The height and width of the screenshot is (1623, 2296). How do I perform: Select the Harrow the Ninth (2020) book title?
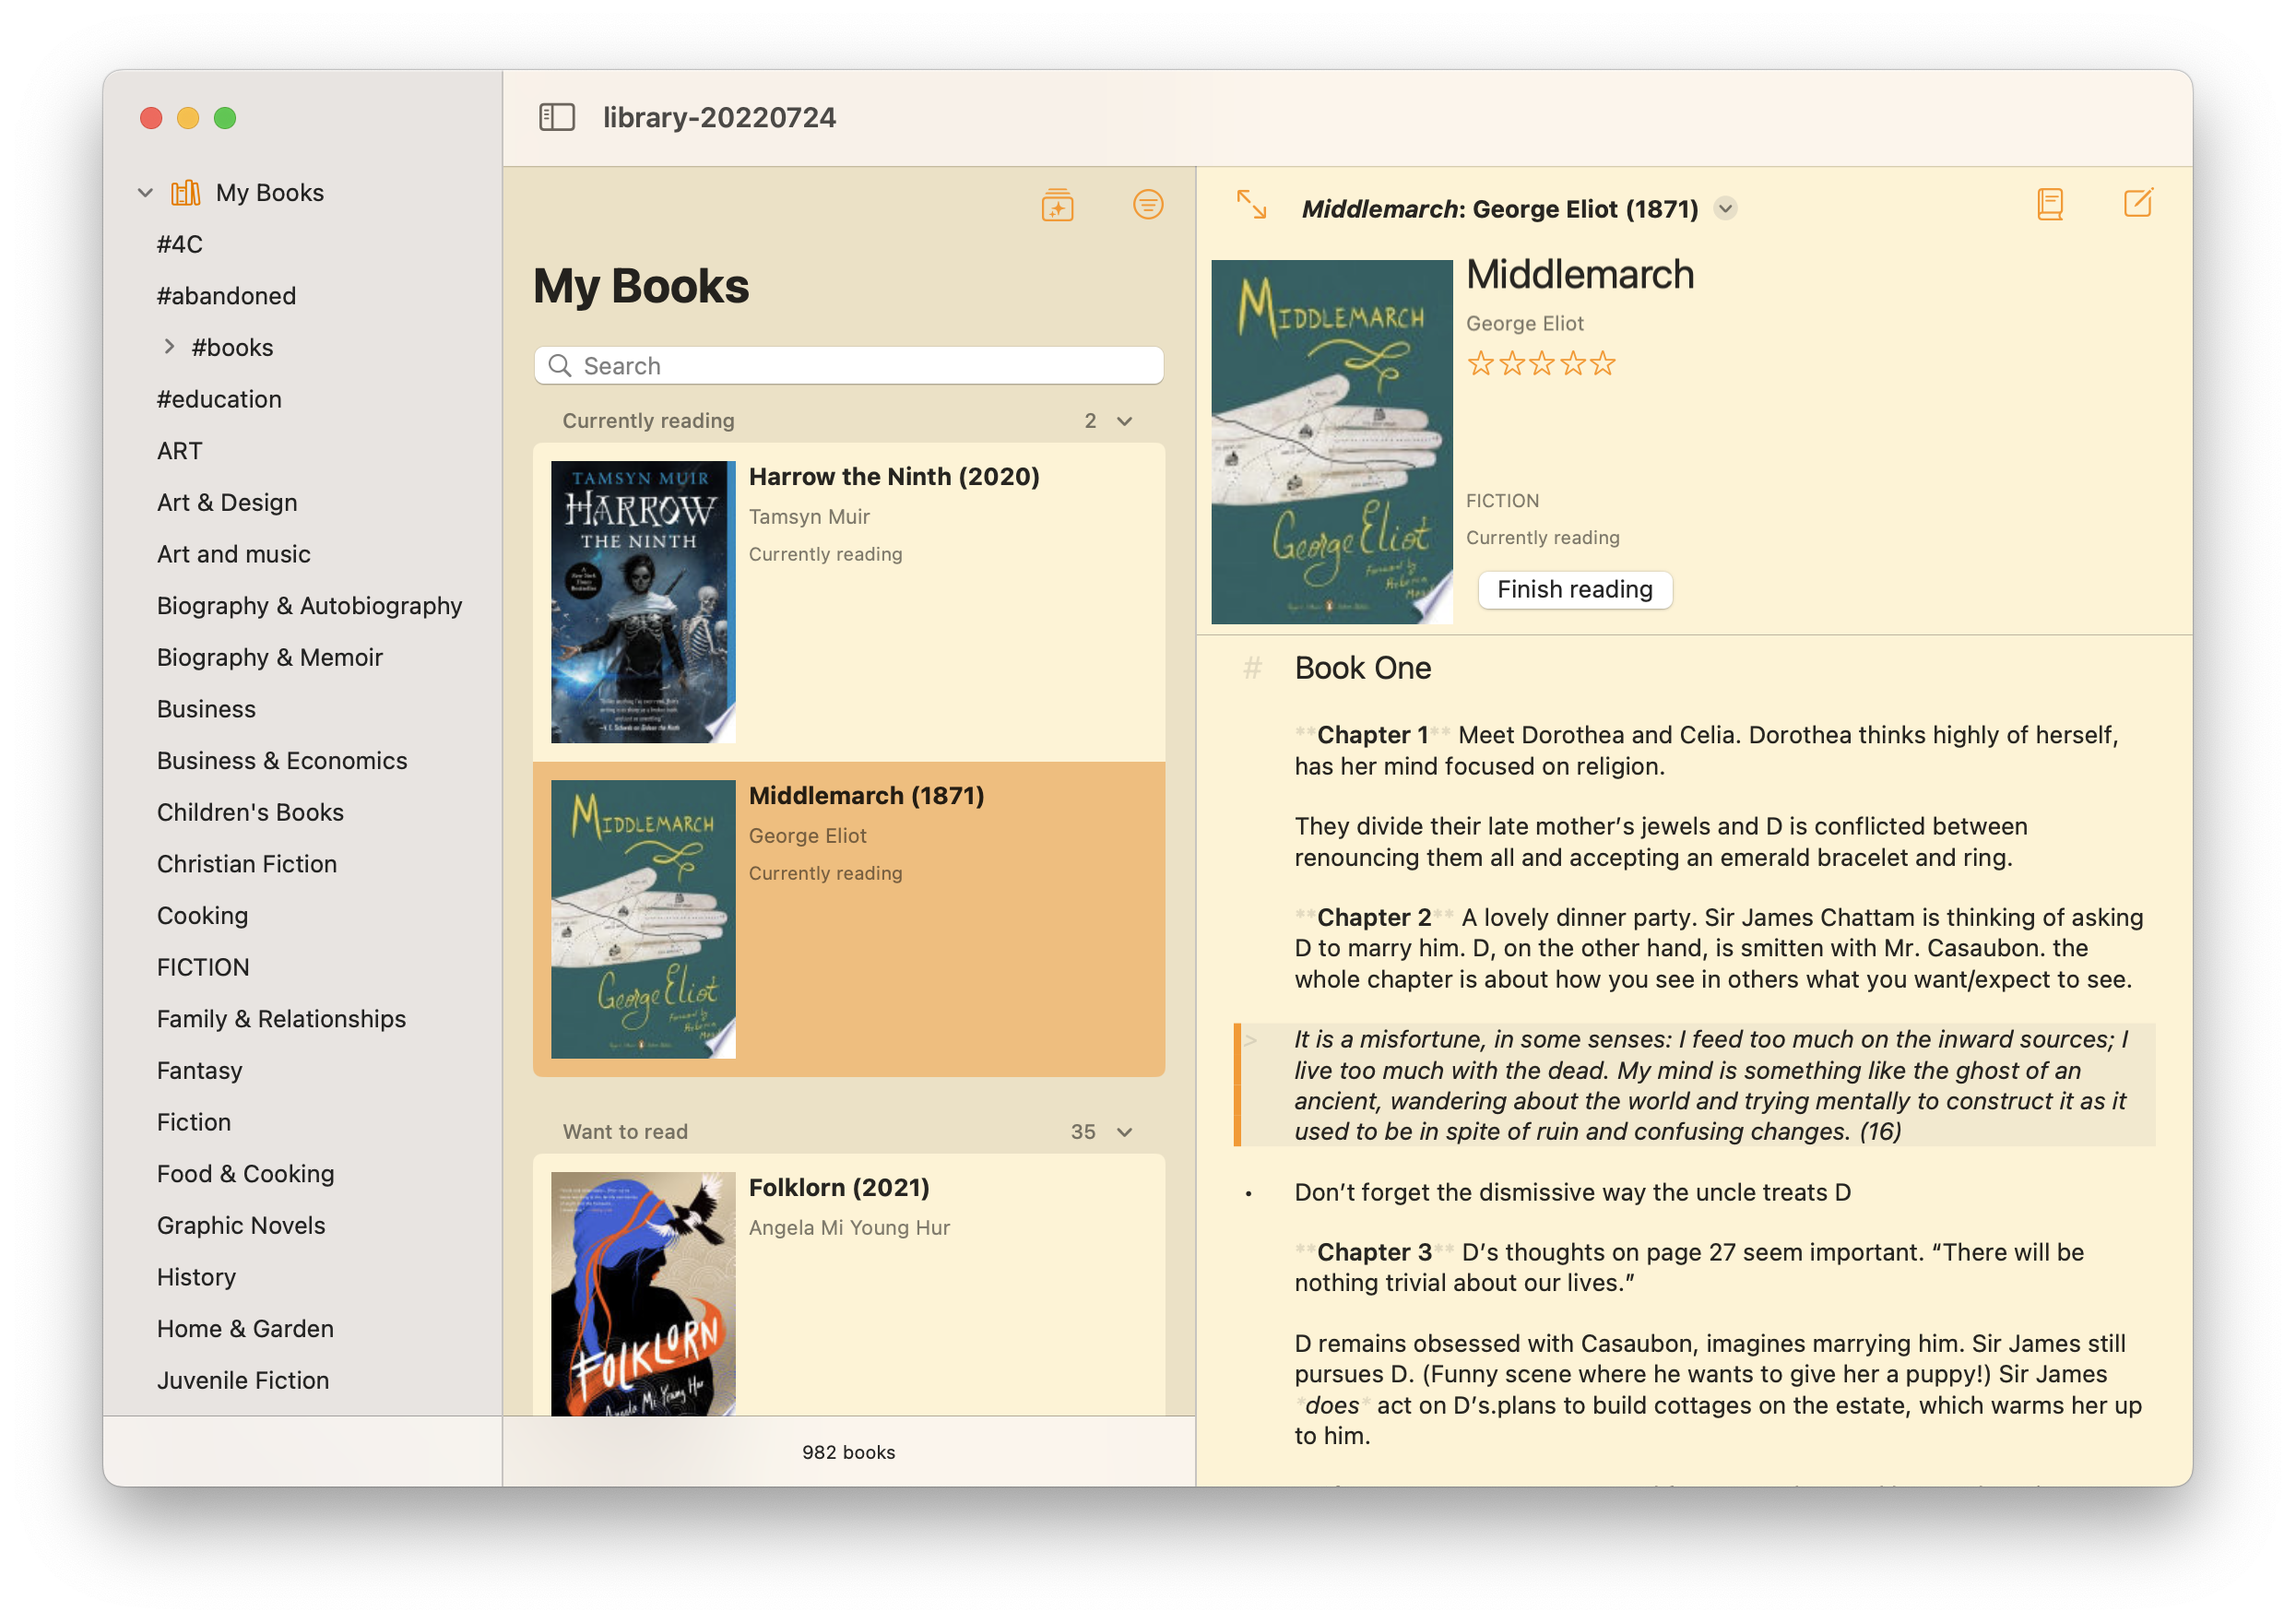click(x=894, y=476)
